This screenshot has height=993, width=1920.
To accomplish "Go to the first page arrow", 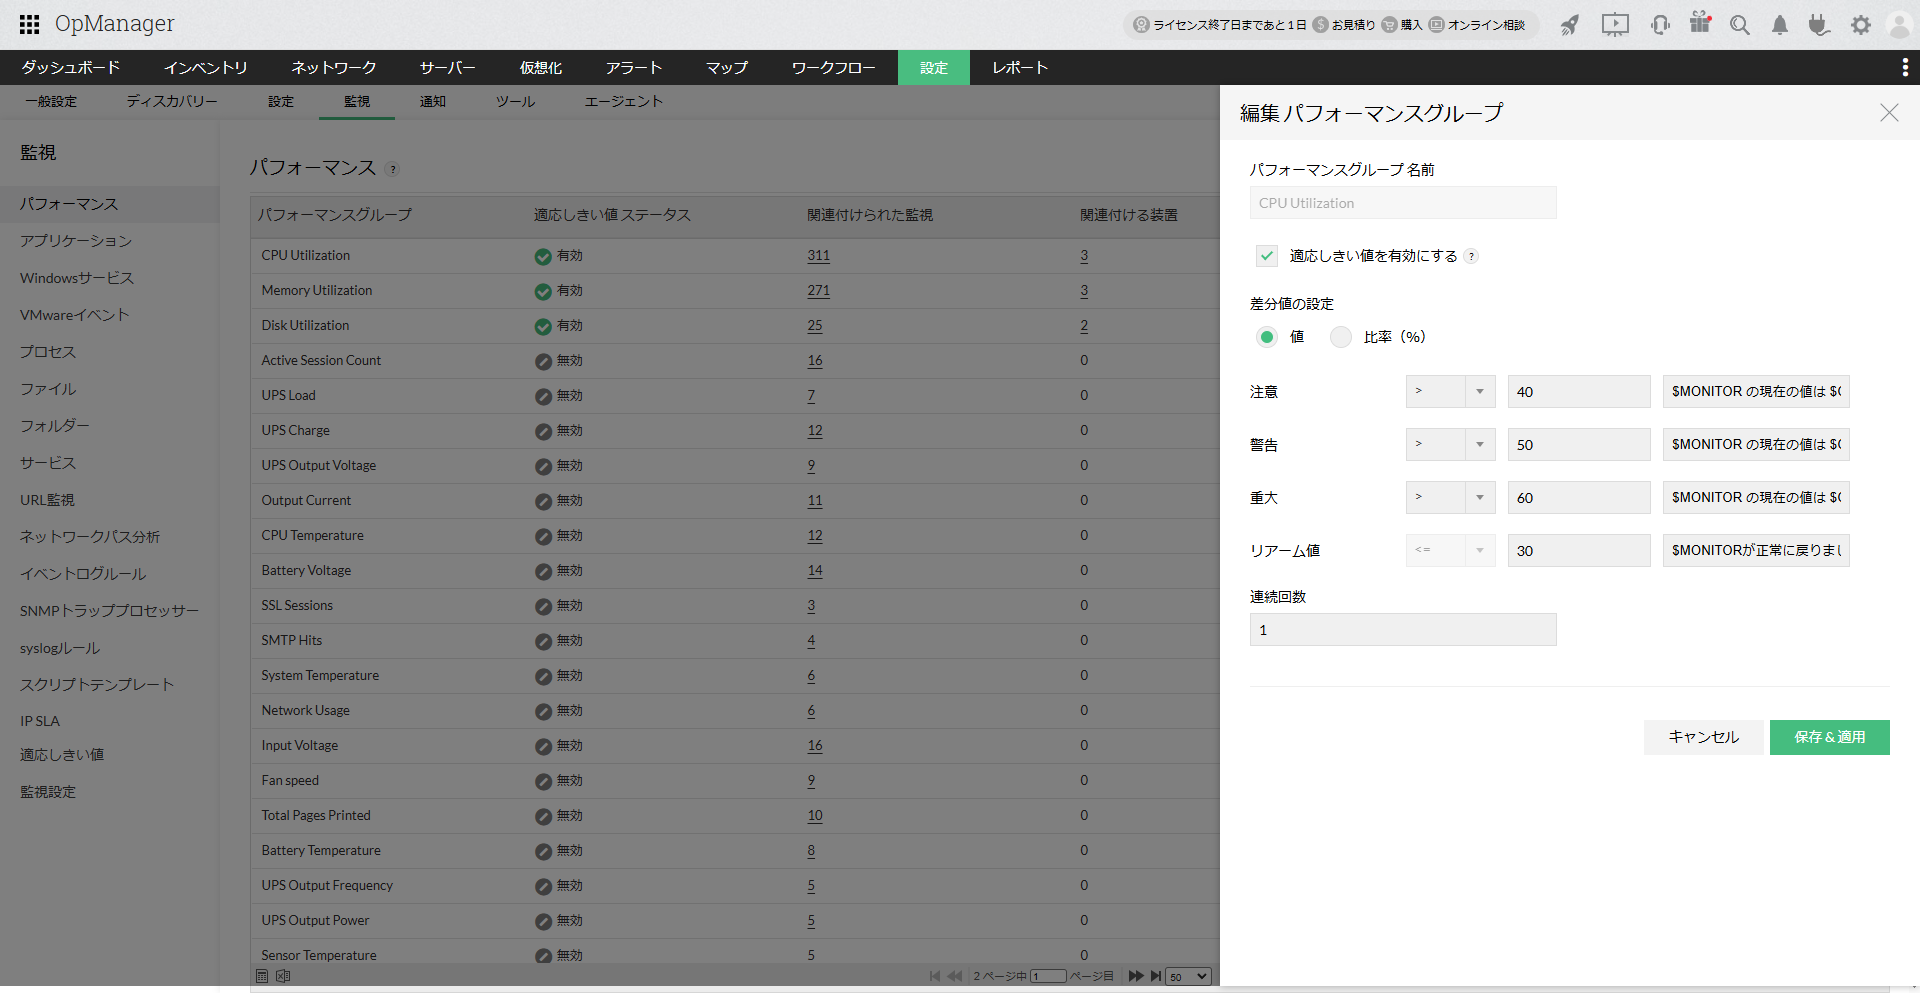I will click(935, 976).
